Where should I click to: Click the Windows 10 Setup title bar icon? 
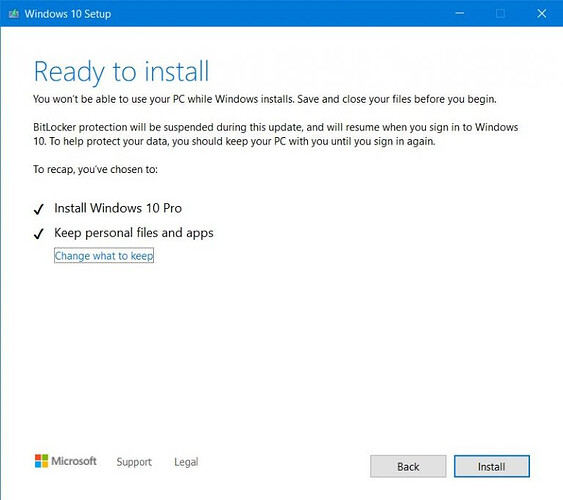14,14
